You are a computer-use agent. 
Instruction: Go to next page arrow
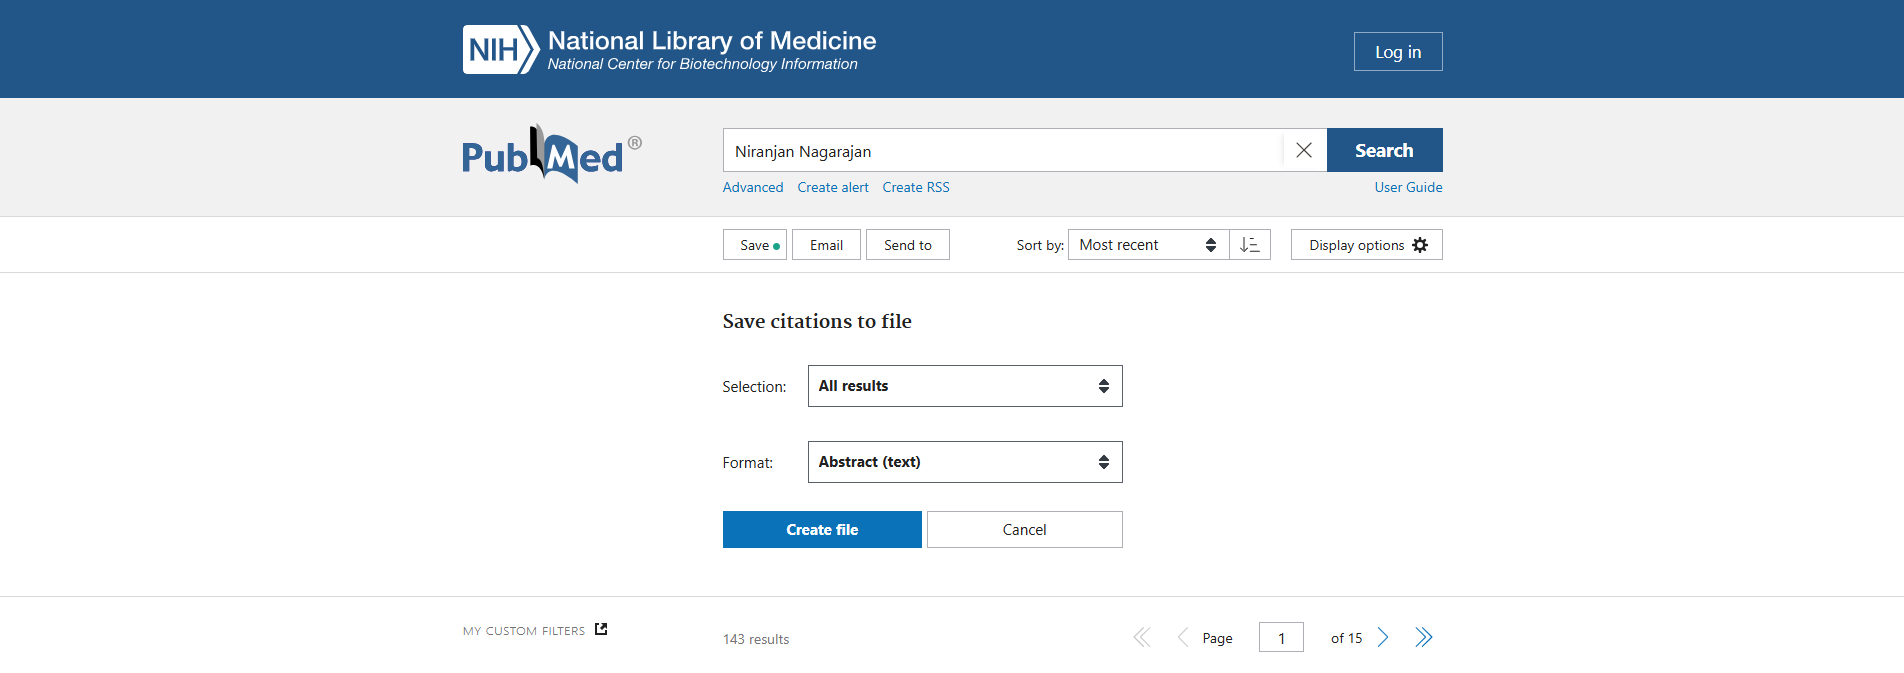1383,638
